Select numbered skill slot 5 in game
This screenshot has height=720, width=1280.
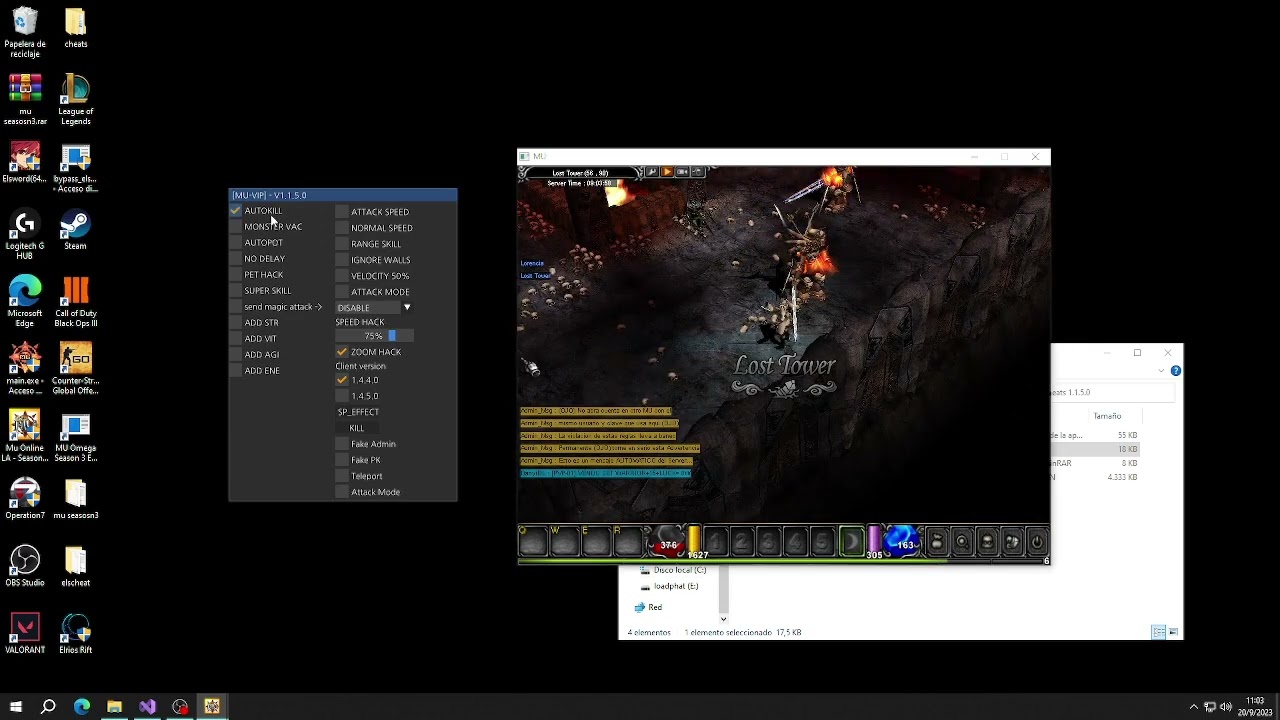(x=821, y=541)
